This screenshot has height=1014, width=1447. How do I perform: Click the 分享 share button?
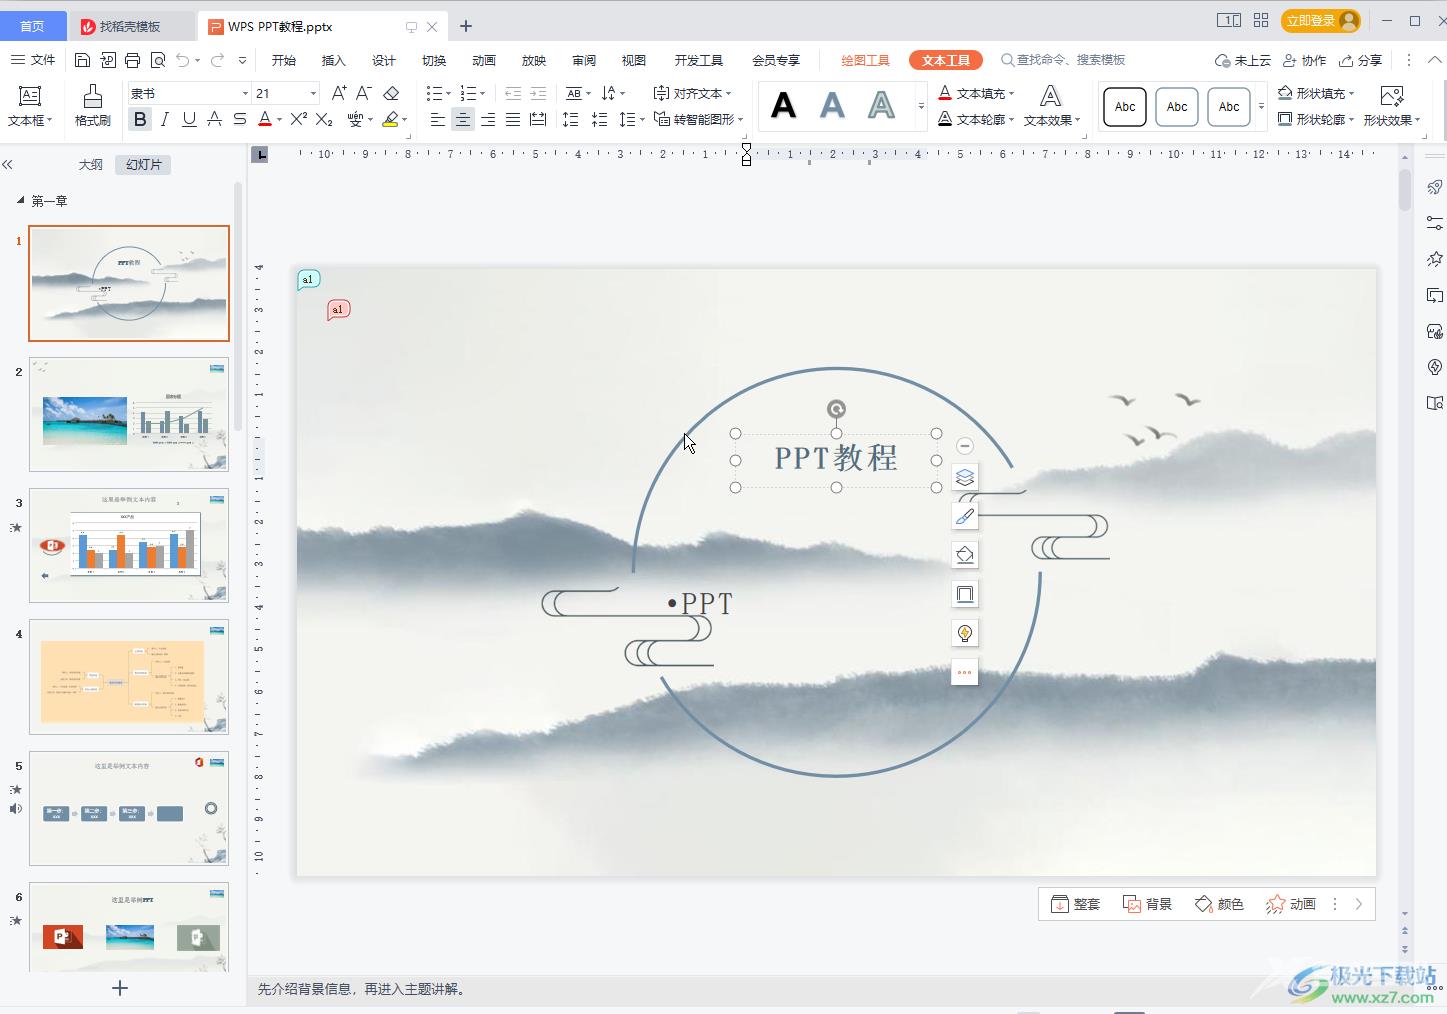[x=1361, y=60]
